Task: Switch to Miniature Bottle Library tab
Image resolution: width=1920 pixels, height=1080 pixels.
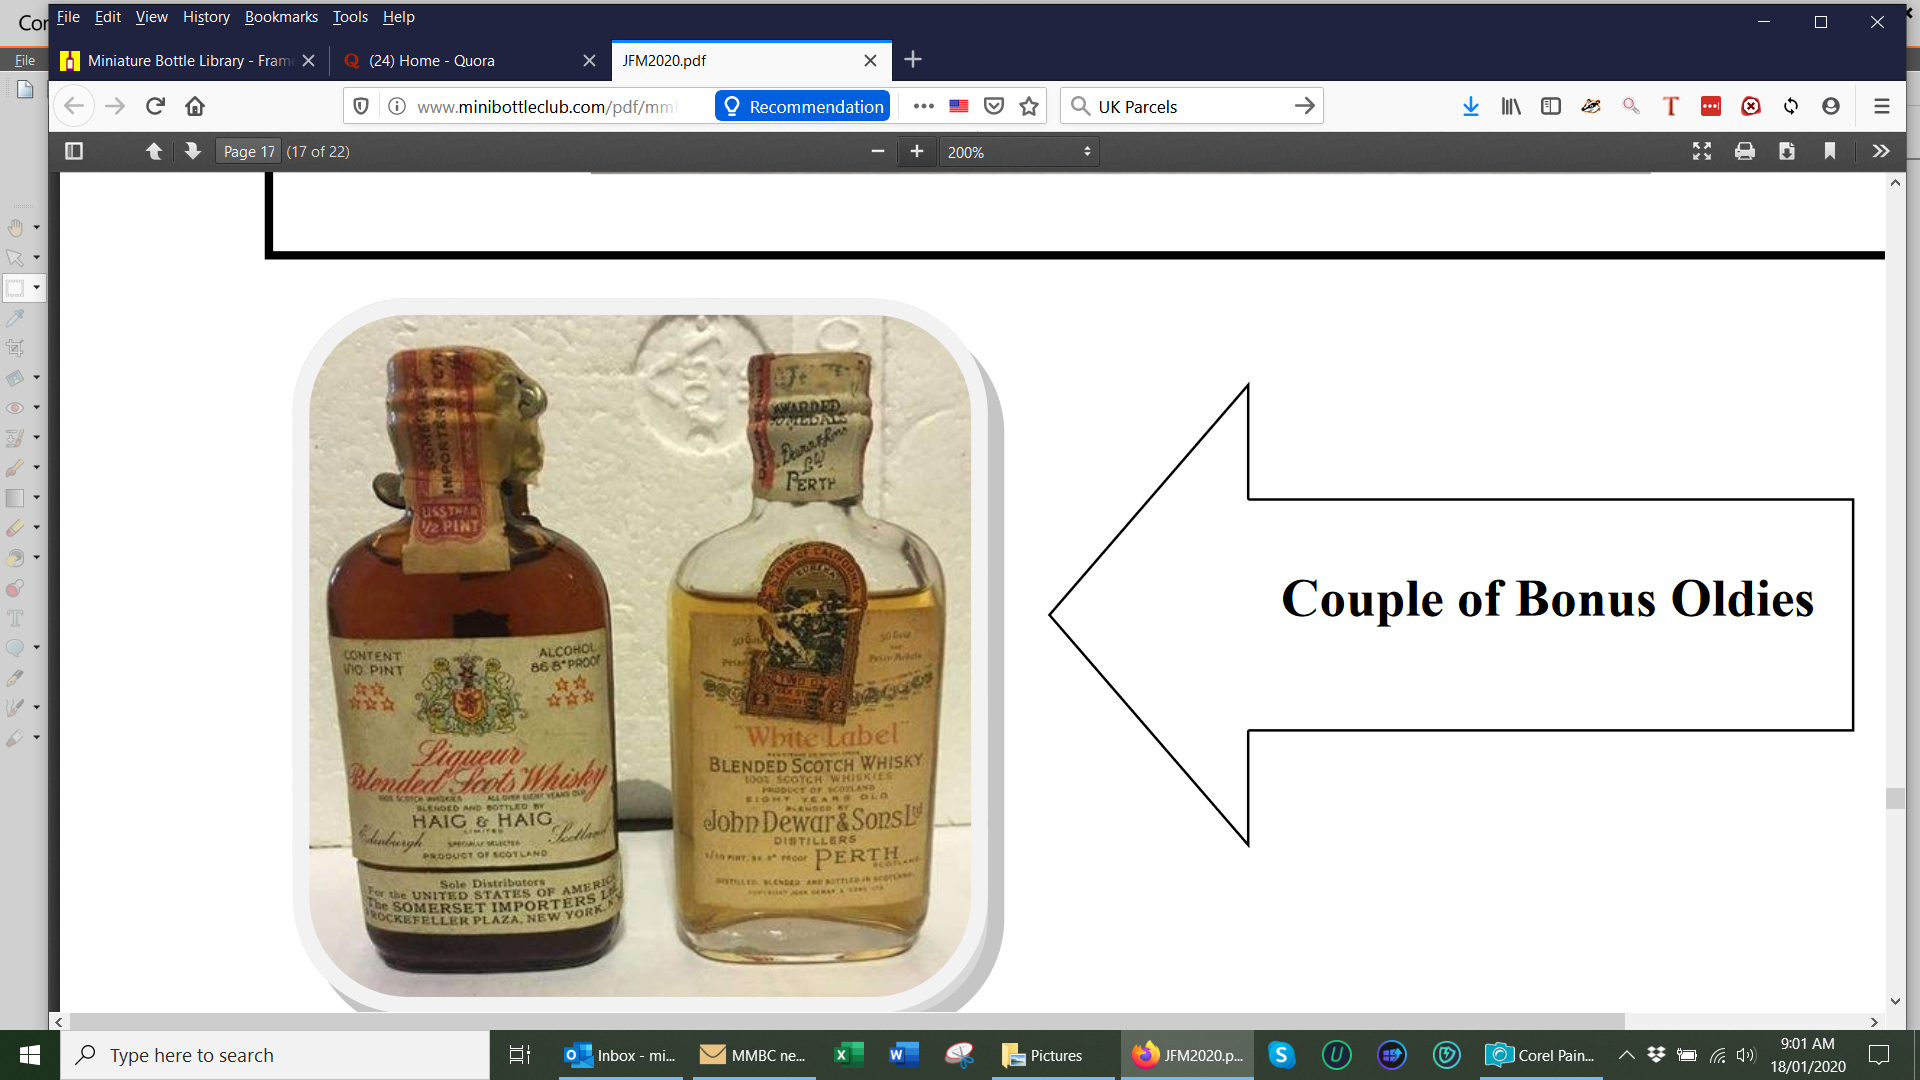Action: 190,60
